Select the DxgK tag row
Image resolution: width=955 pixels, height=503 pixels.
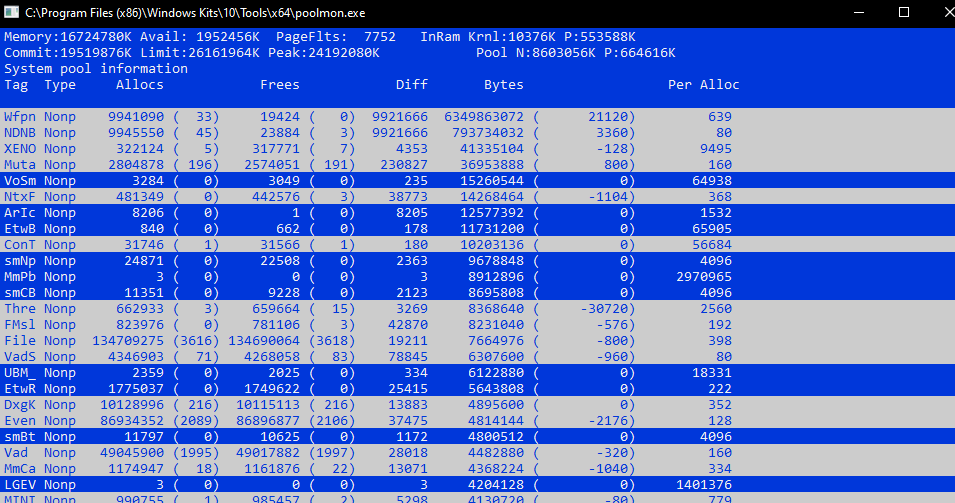(x=478, y=404)
